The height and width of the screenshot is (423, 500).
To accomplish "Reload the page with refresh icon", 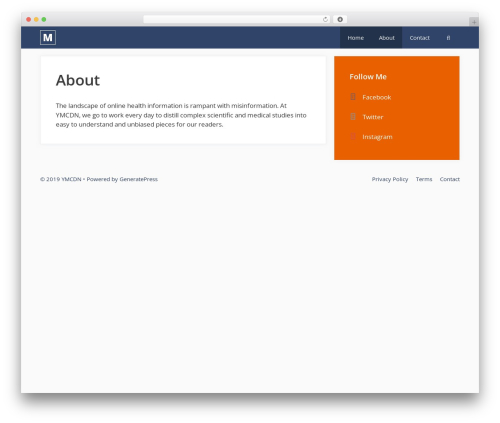I will click(x=325, y=19).
